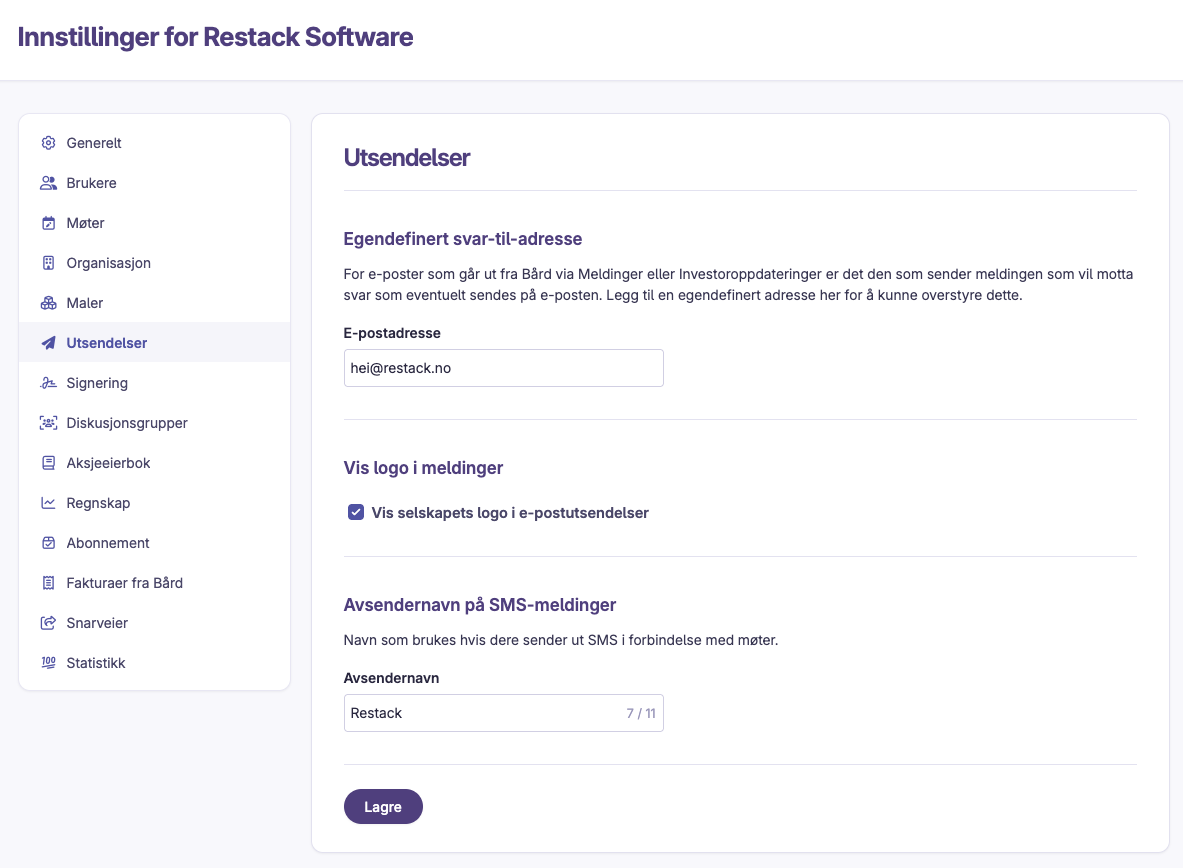
Task: Click the 100 icon beside Statistikk
Action: click(48, 663)
